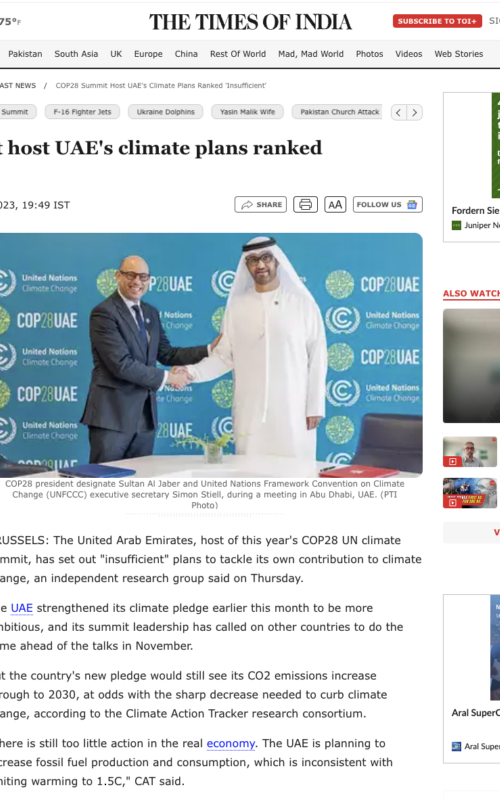
Task: Click the SHARE arrow button
Action: [x=261, y=205]
